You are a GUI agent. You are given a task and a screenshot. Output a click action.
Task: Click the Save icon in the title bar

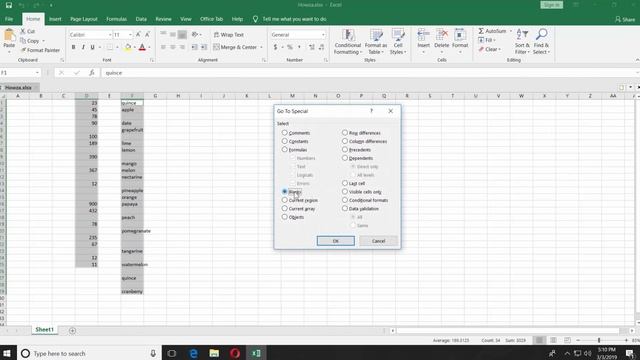click(x=9, y=5)
